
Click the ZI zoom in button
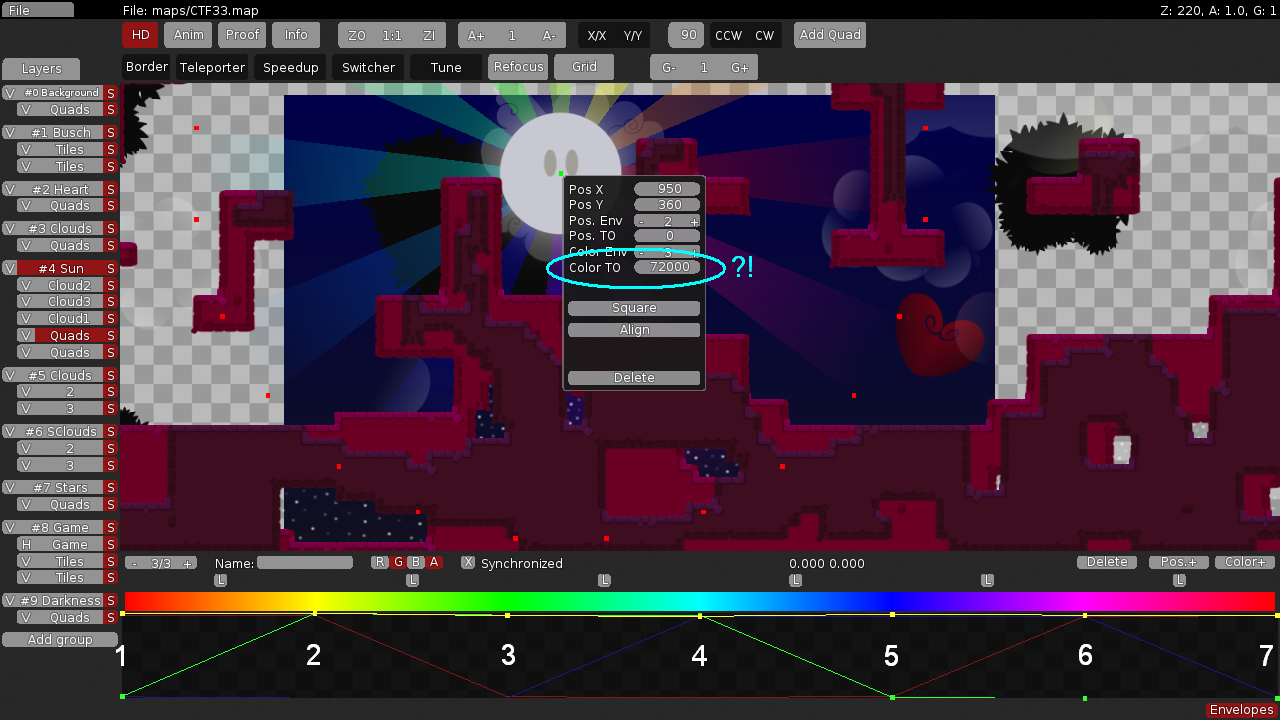[x=429, y=35]
